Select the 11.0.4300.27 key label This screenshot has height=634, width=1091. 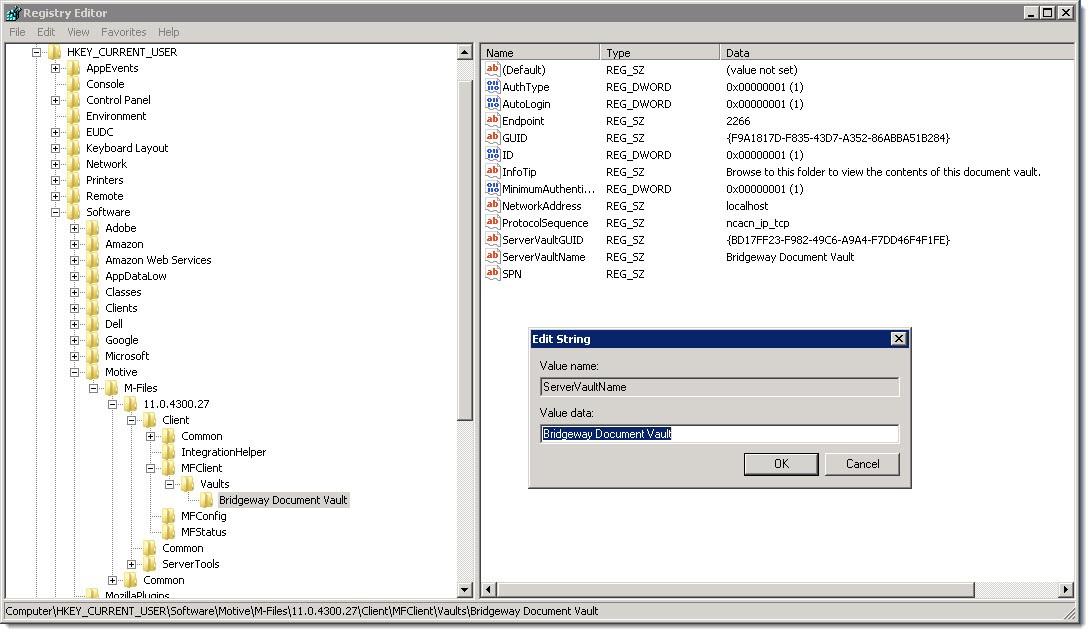click(x=176, y=404)
